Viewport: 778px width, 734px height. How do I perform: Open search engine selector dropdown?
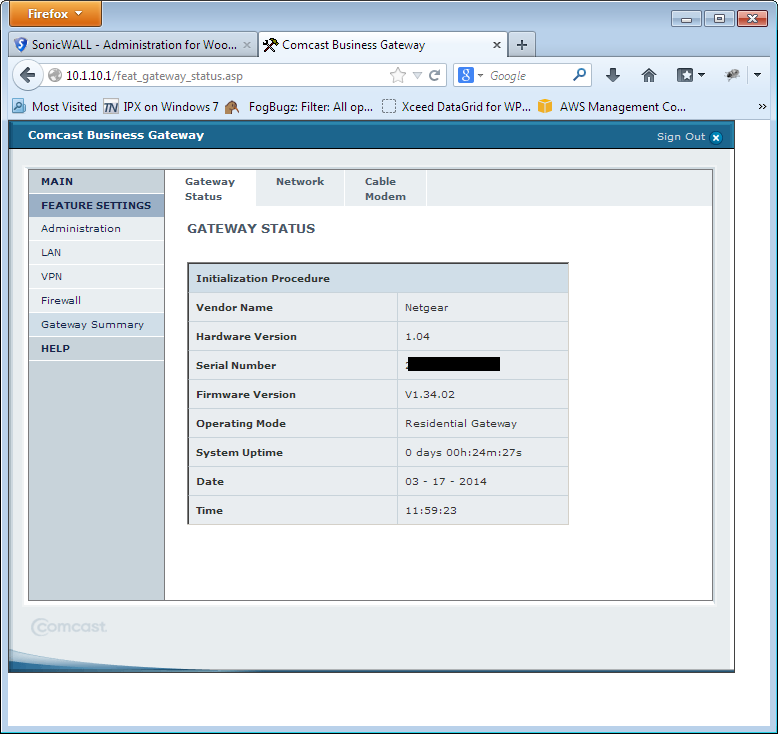click(480, 76)
